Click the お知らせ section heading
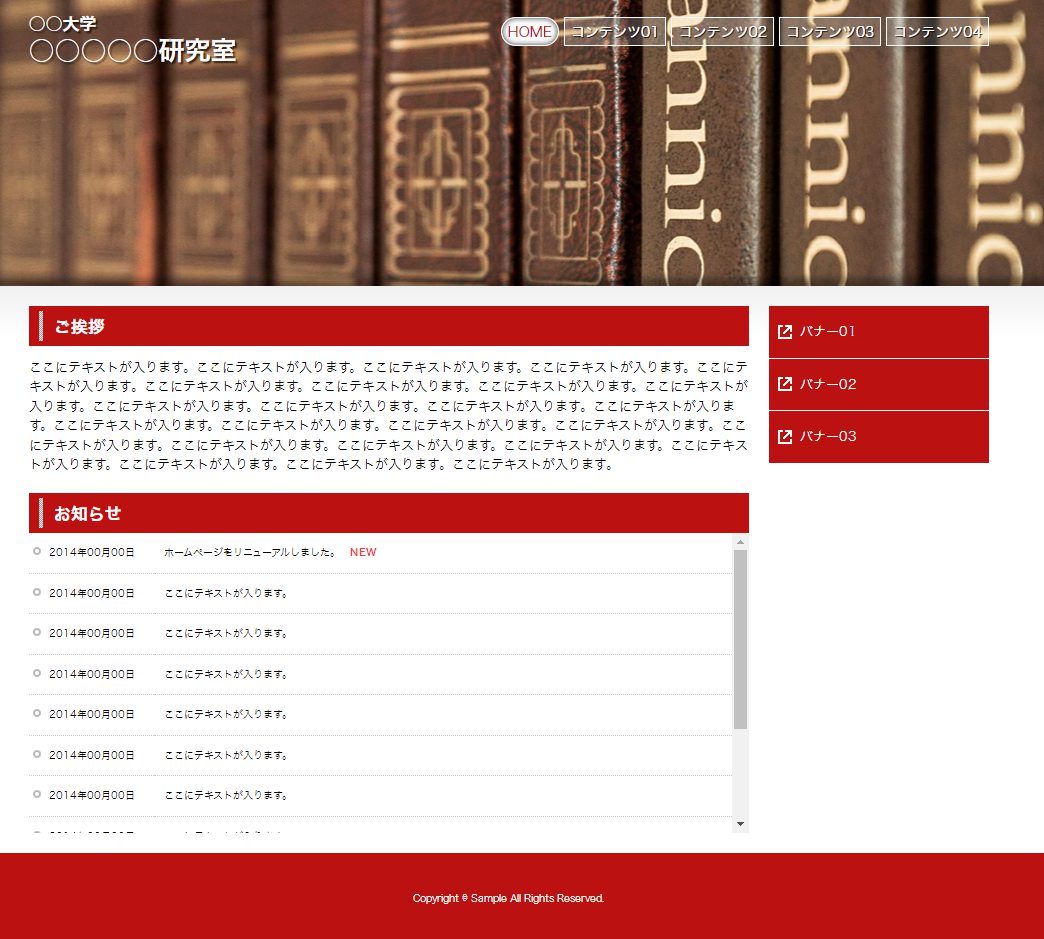Viewport: 1044px width, 939px height. tap(88, 513)
